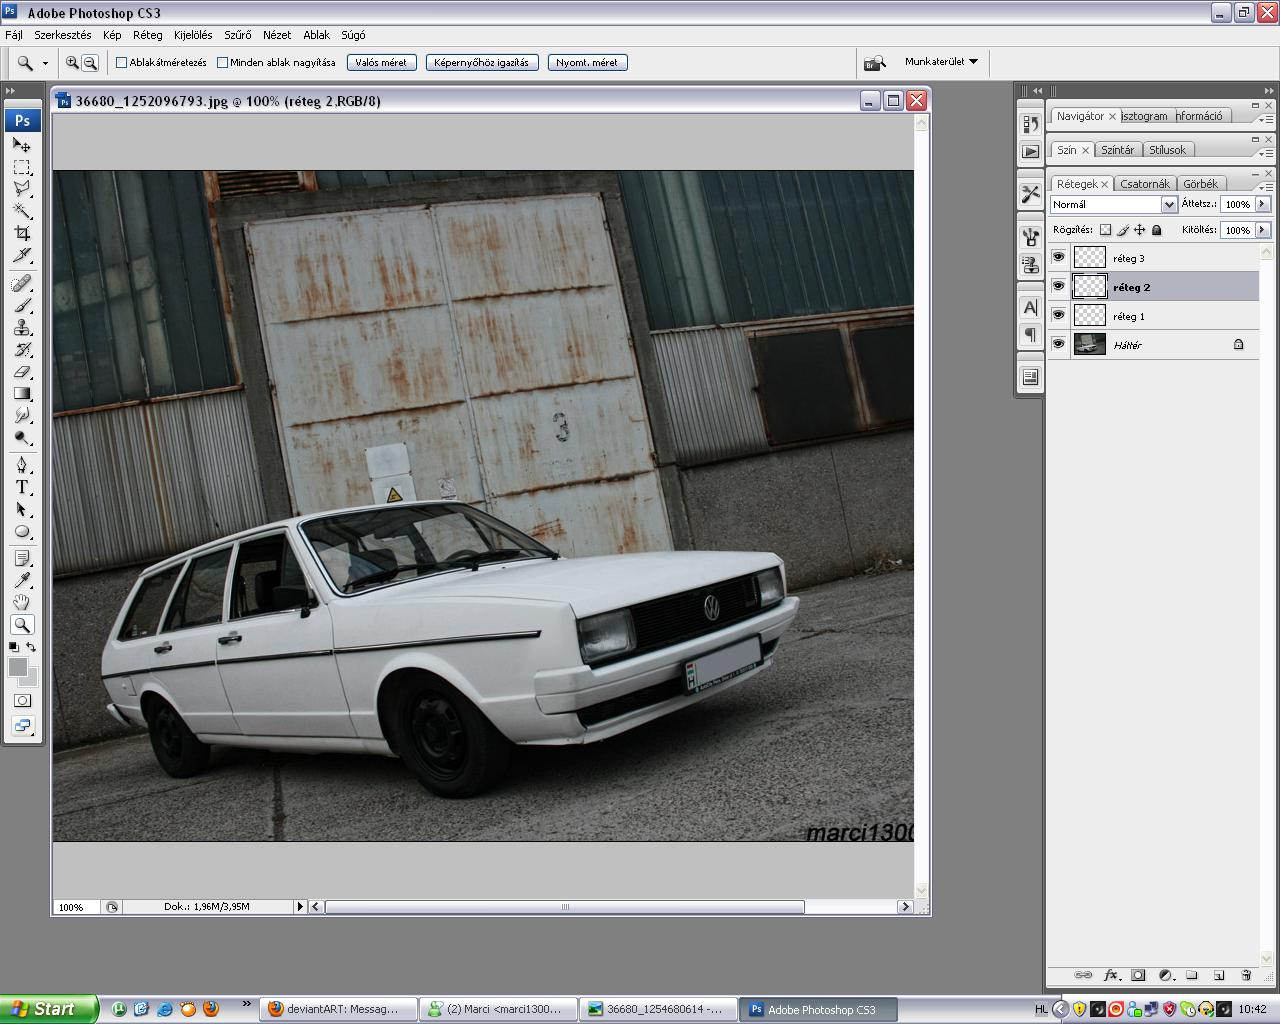The height and width of the screenshot is (1024, 1280).
Task: Select the Pen tool
Action: coord(22,466)
